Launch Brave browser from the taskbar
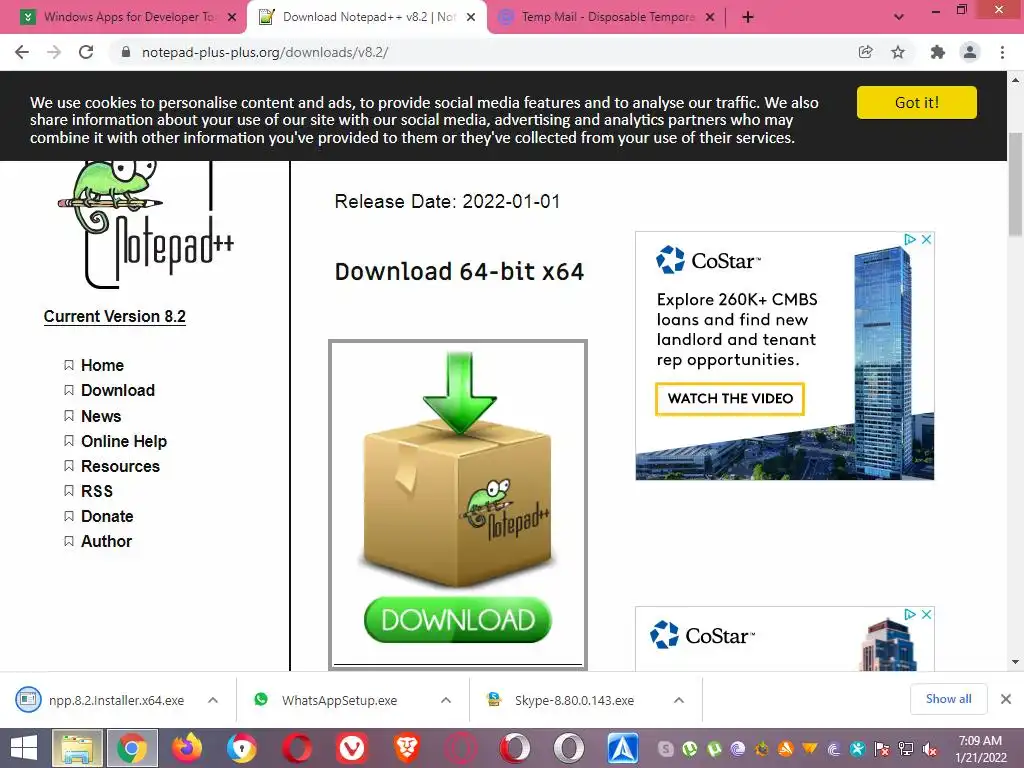 (406, 748)
